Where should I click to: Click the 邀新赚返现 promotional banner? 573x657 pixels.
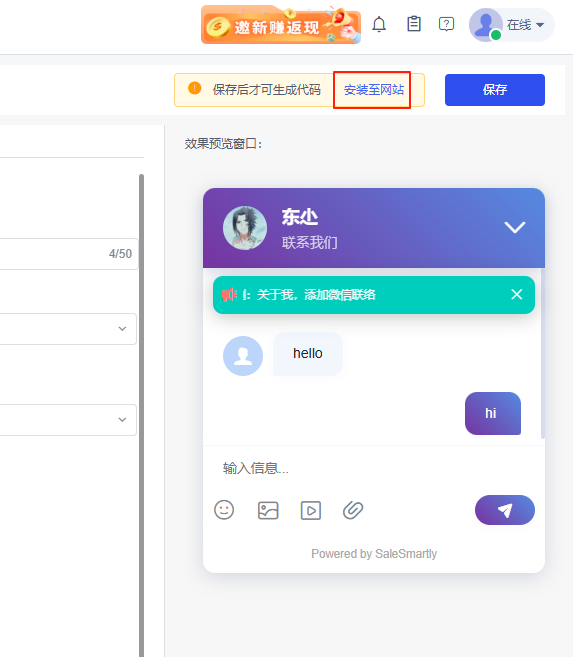click(281, 25)
